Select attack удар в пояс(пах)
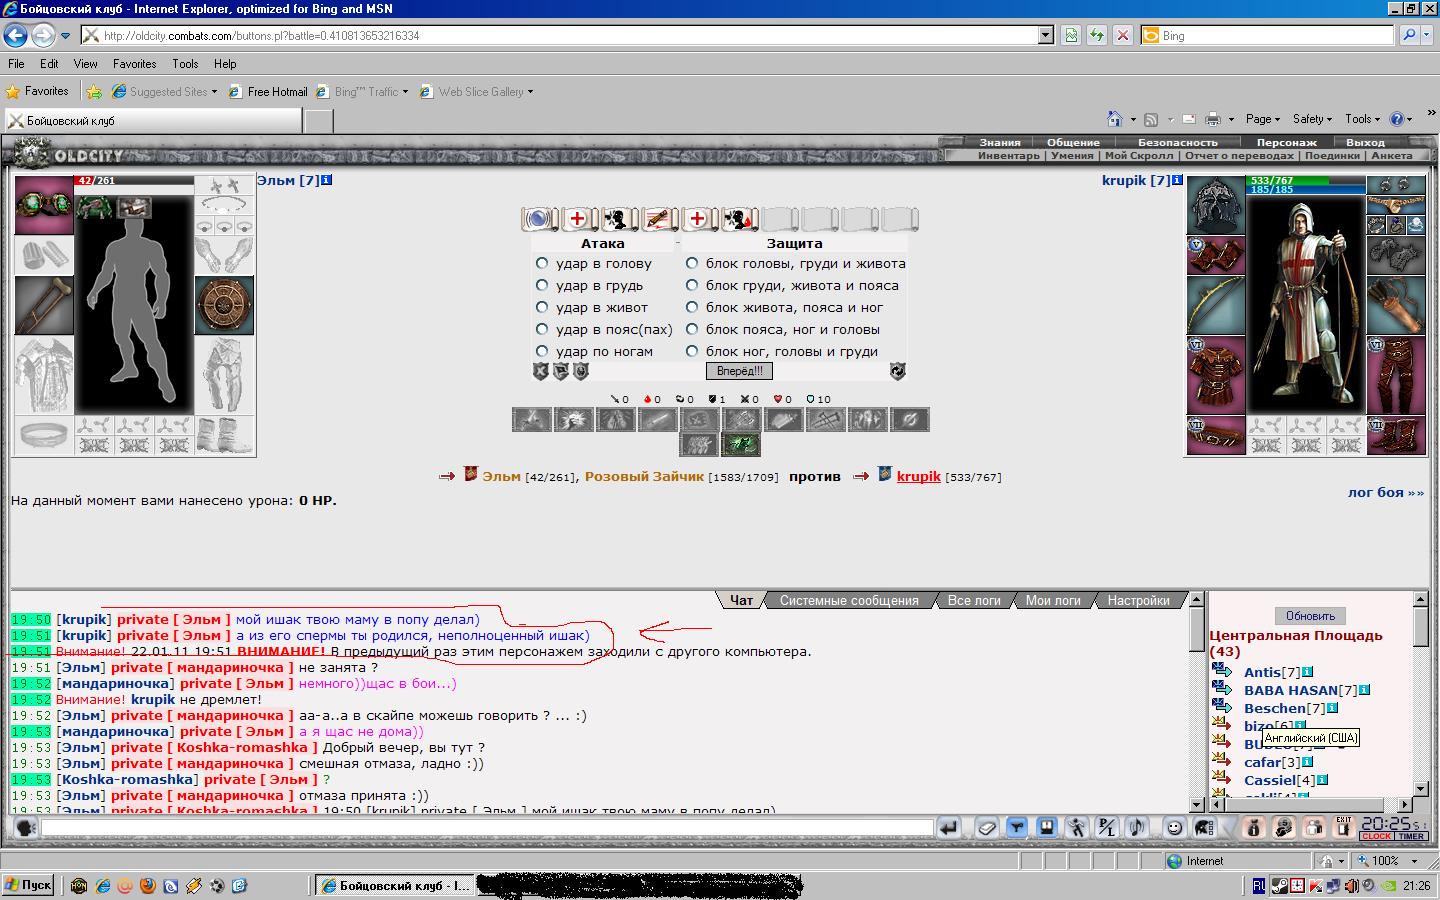Screen dimensions: 1440x900 tap(542, 329)
